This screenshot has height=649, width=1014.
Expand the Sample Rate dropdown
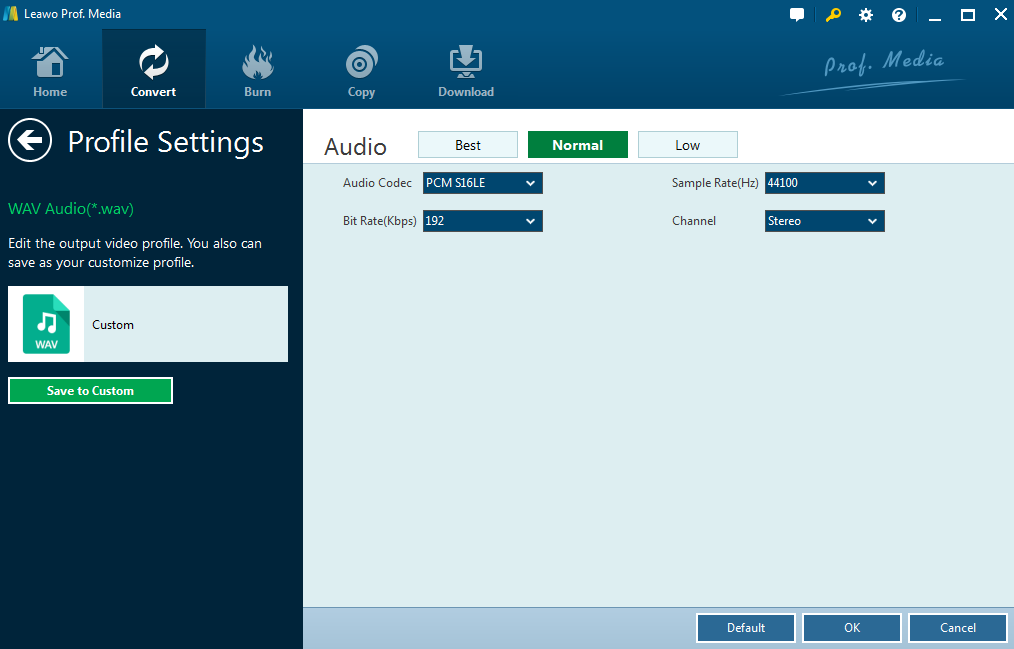824,183
